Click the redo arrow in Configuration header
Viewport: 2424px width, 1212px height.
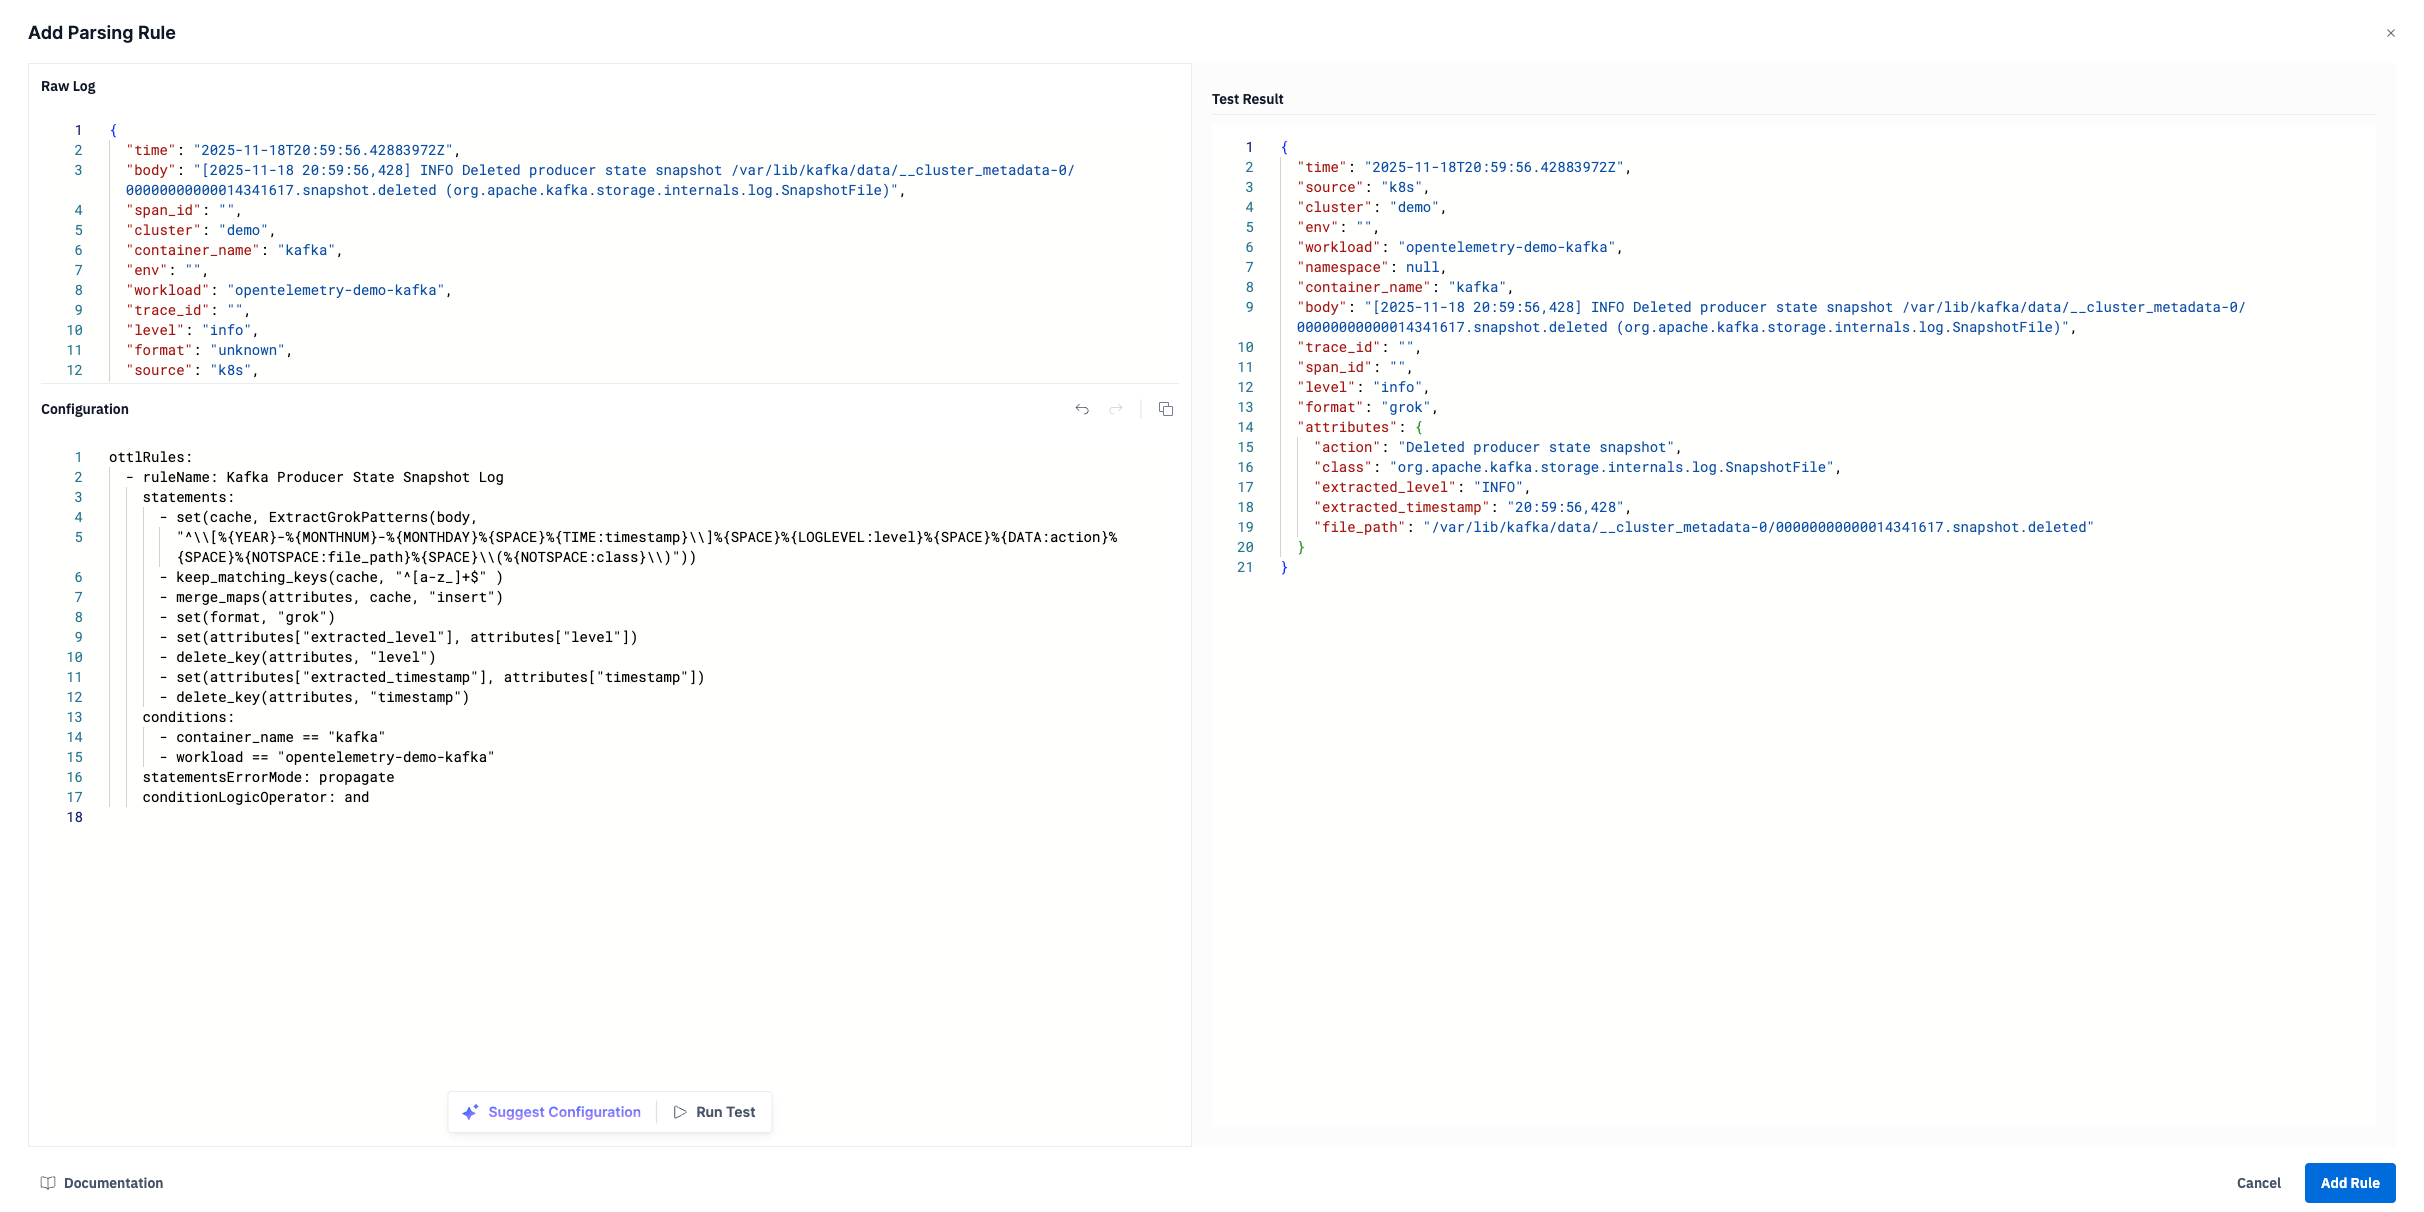coord(1116,409)
